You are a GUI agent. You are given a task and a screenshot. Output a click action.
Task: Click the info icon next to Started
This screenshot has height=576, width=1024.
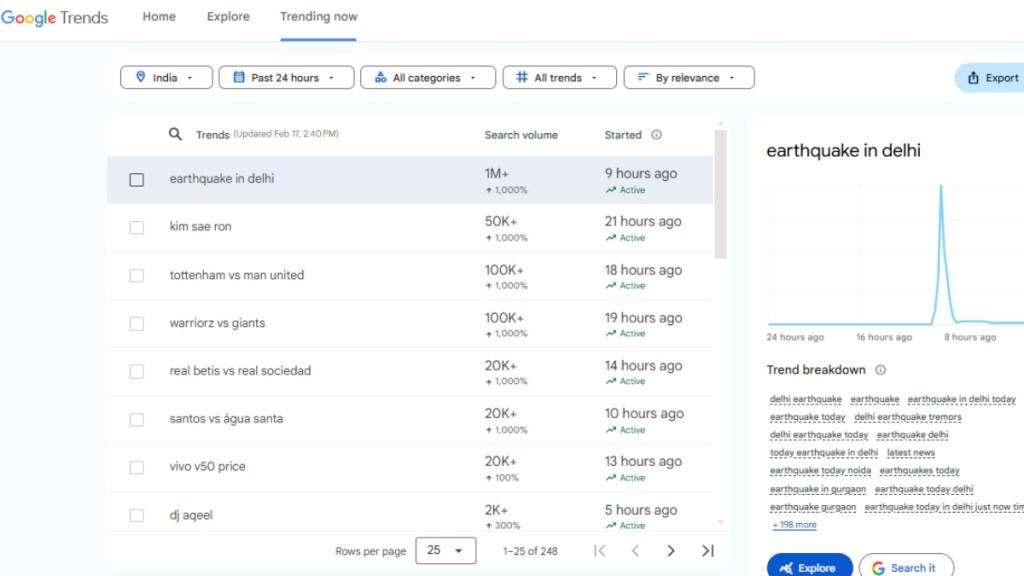tap(656, 135)
